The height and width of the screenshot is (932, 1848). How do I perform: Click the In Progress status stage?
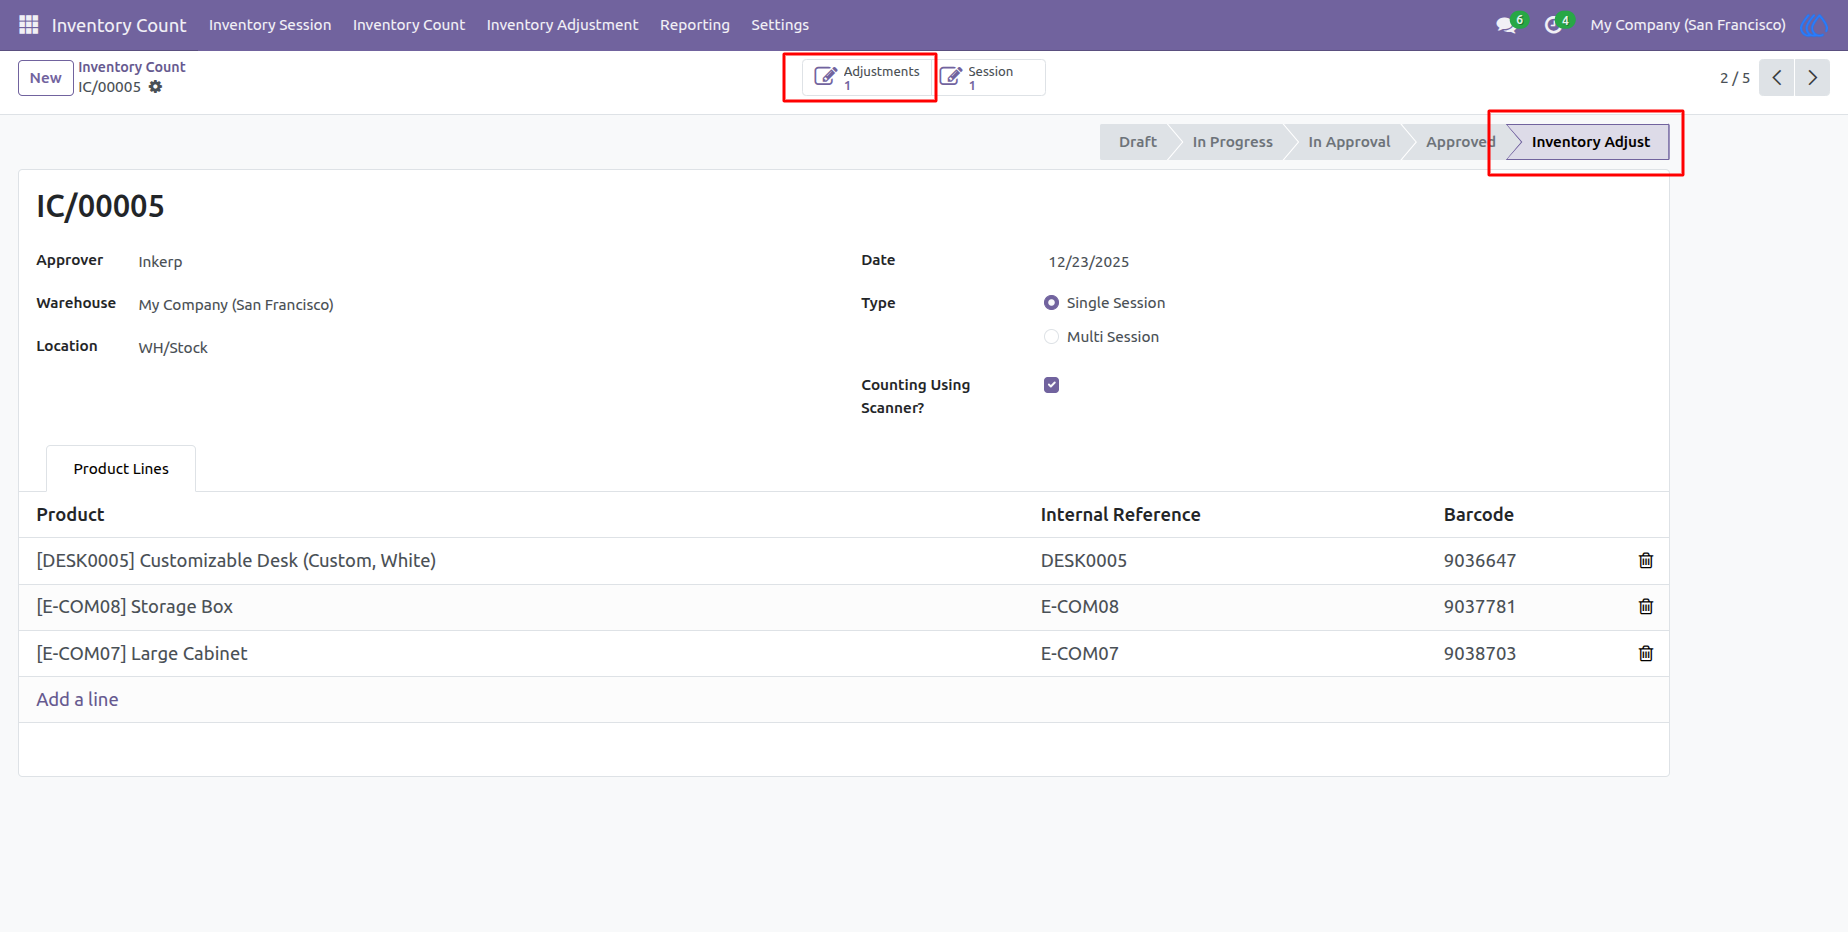(1232, 142)
